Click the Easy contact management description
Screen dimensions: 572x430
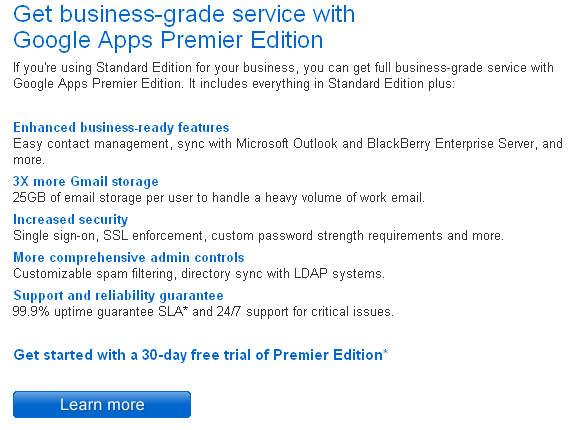pyautogui.click(x=288, y=152)
